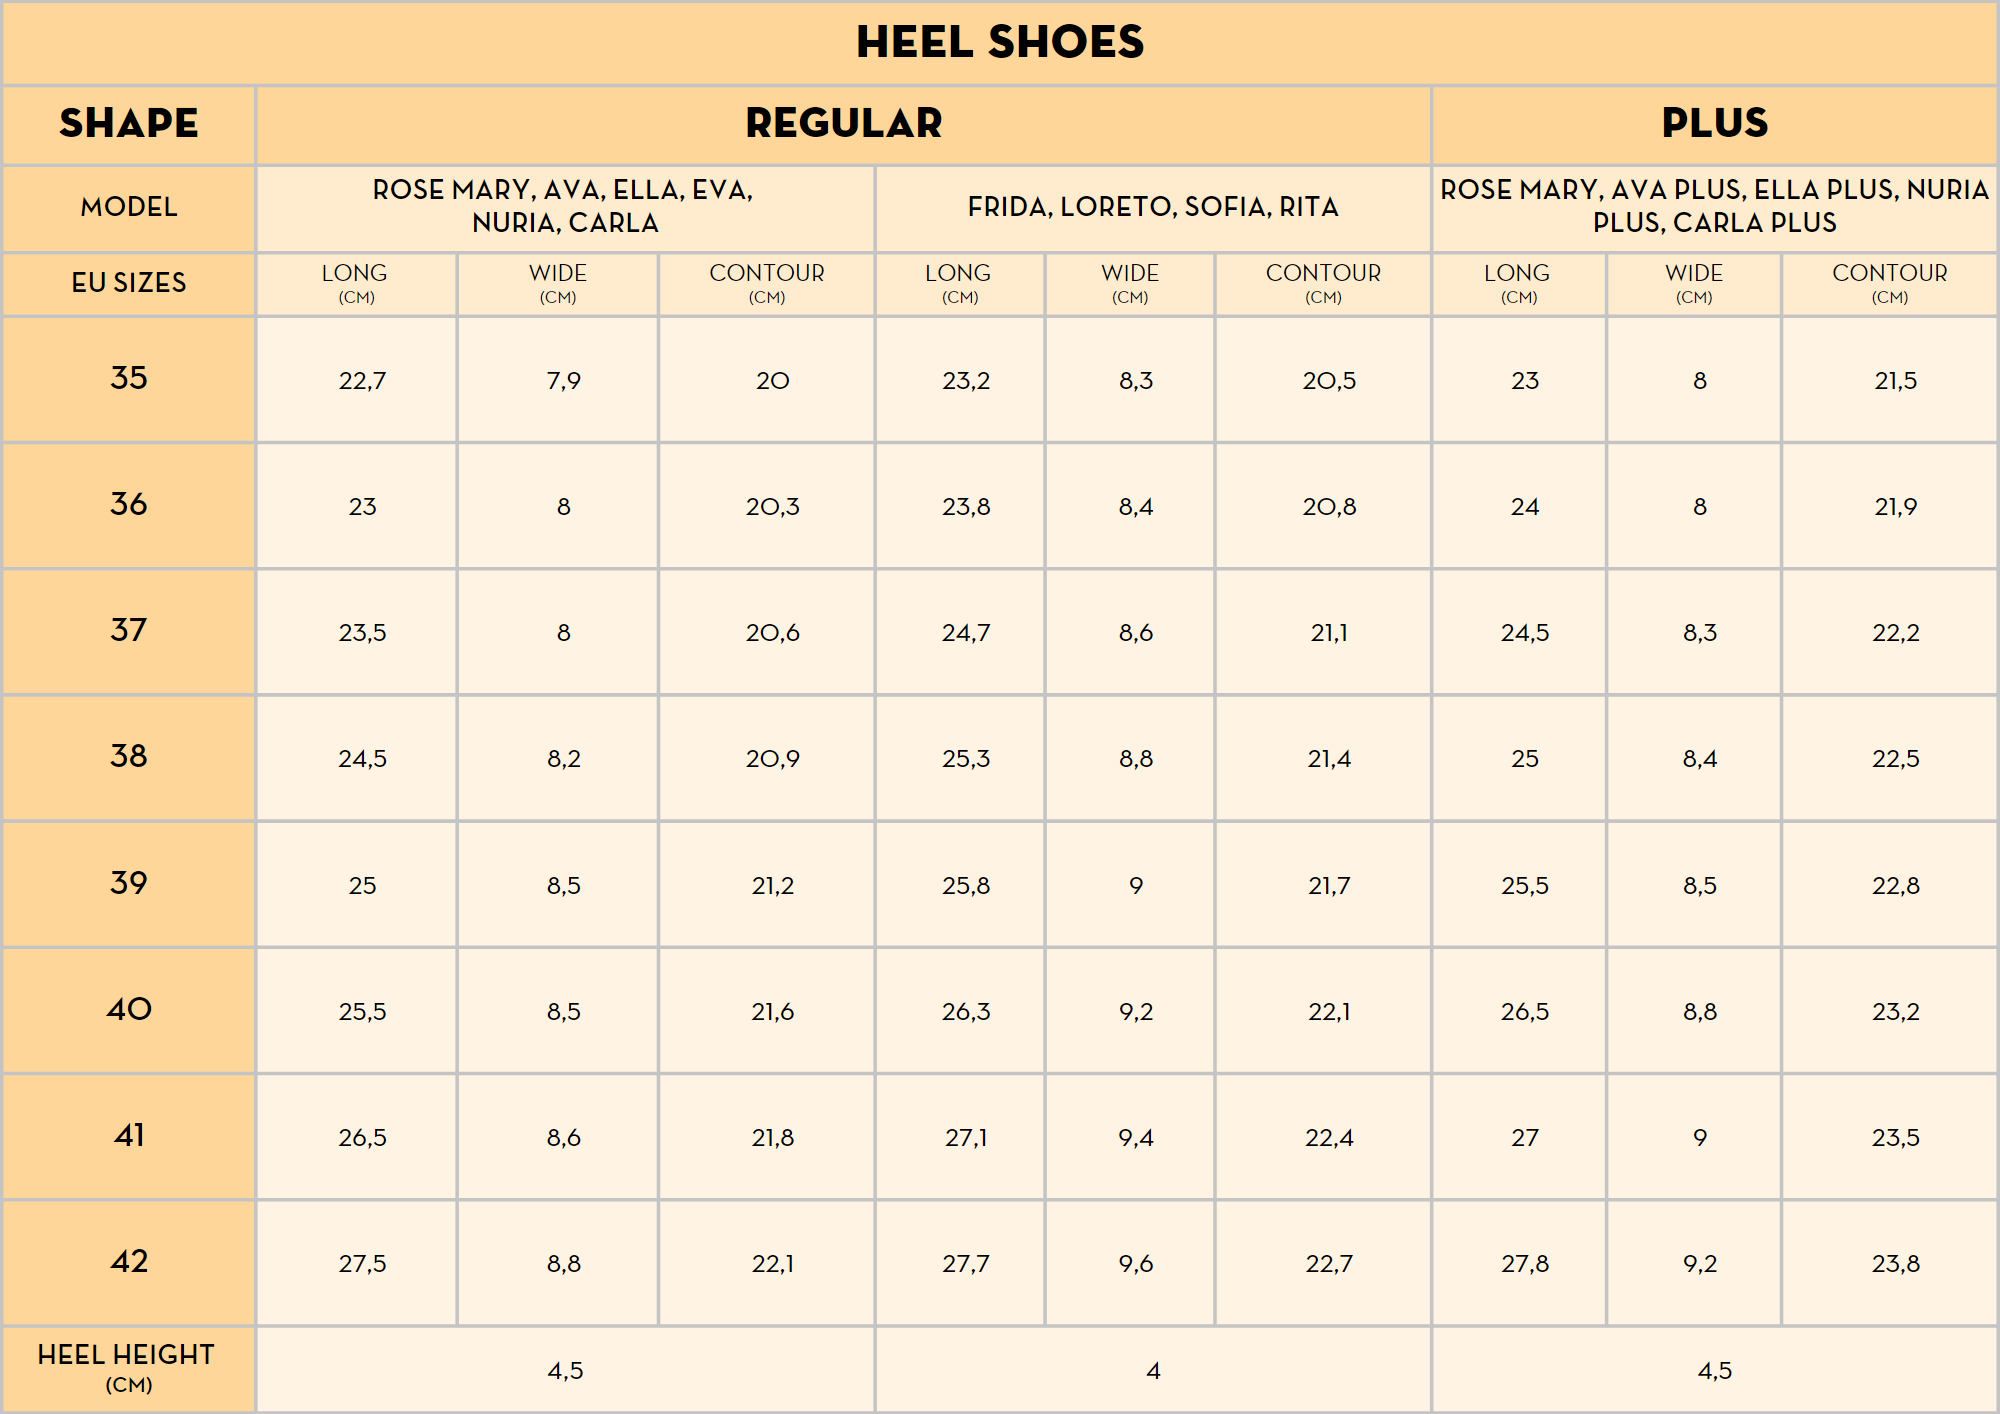The image size is (2000, 1414).
Task: Click EU size 35 row header
Action: tap(129, 378)
